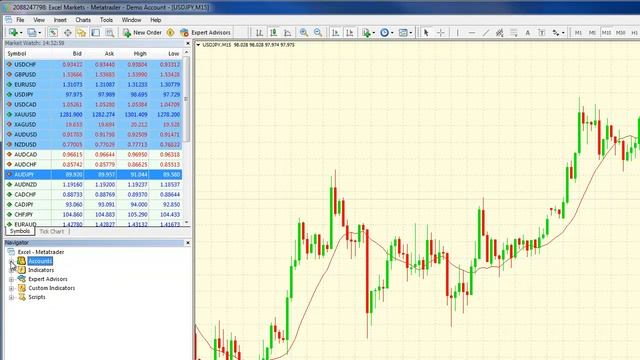Toggle the Market Watch window icon
Screen dimensions: 640x360
click(53, 32)
